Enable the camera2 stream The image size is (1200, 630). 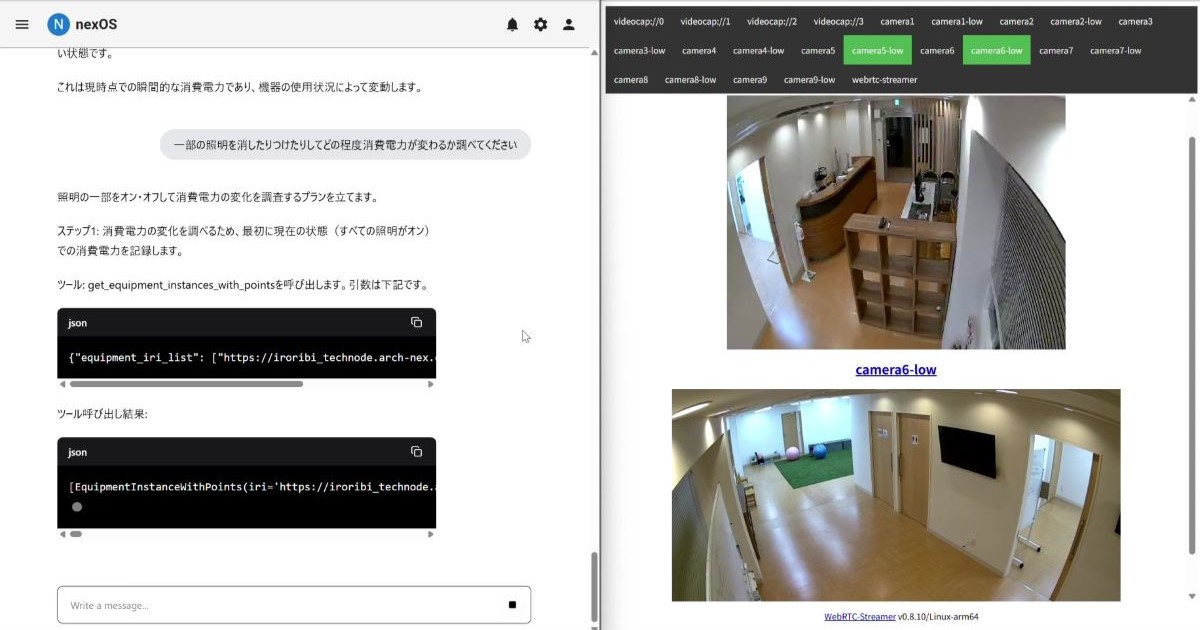point(1016,21)
